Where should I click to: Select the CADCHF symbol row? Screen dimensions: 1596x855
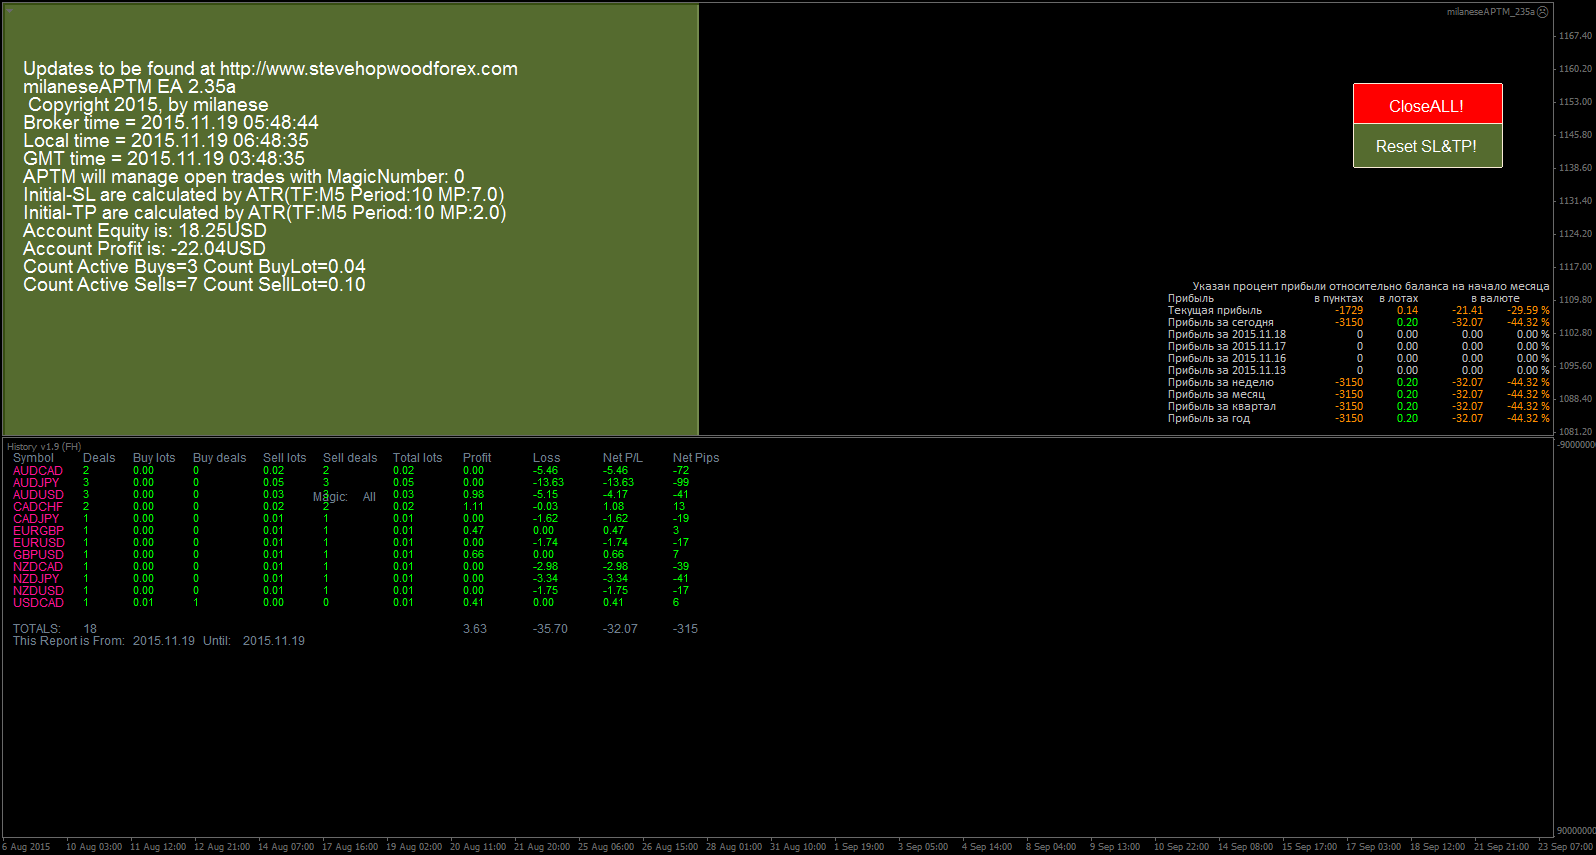point(352,507)
